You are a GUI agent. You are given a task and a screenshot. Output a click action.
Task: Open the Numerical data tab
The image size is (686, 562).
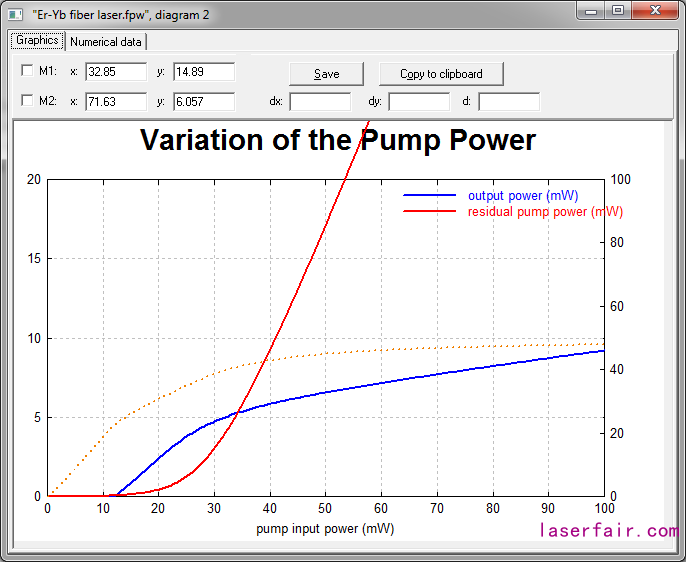tap(106, 42)
